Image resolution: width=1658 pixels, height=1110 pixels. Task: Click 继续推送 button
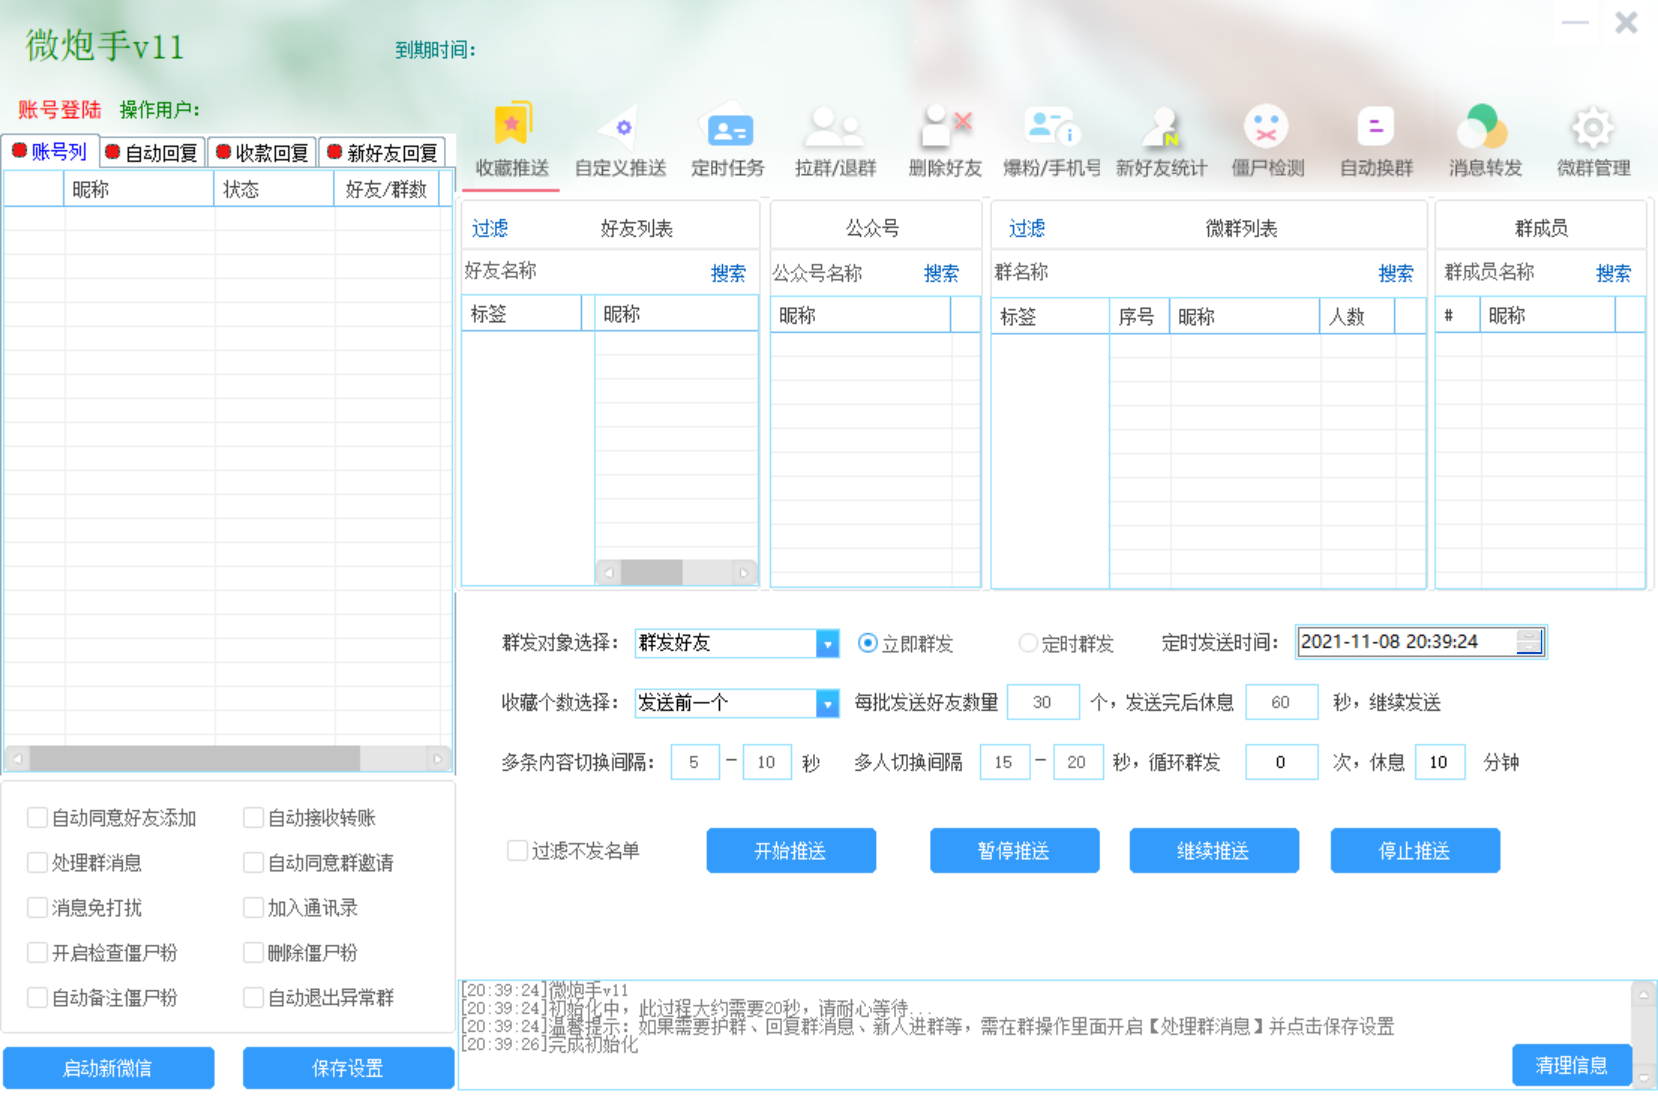coord(1214,851)
